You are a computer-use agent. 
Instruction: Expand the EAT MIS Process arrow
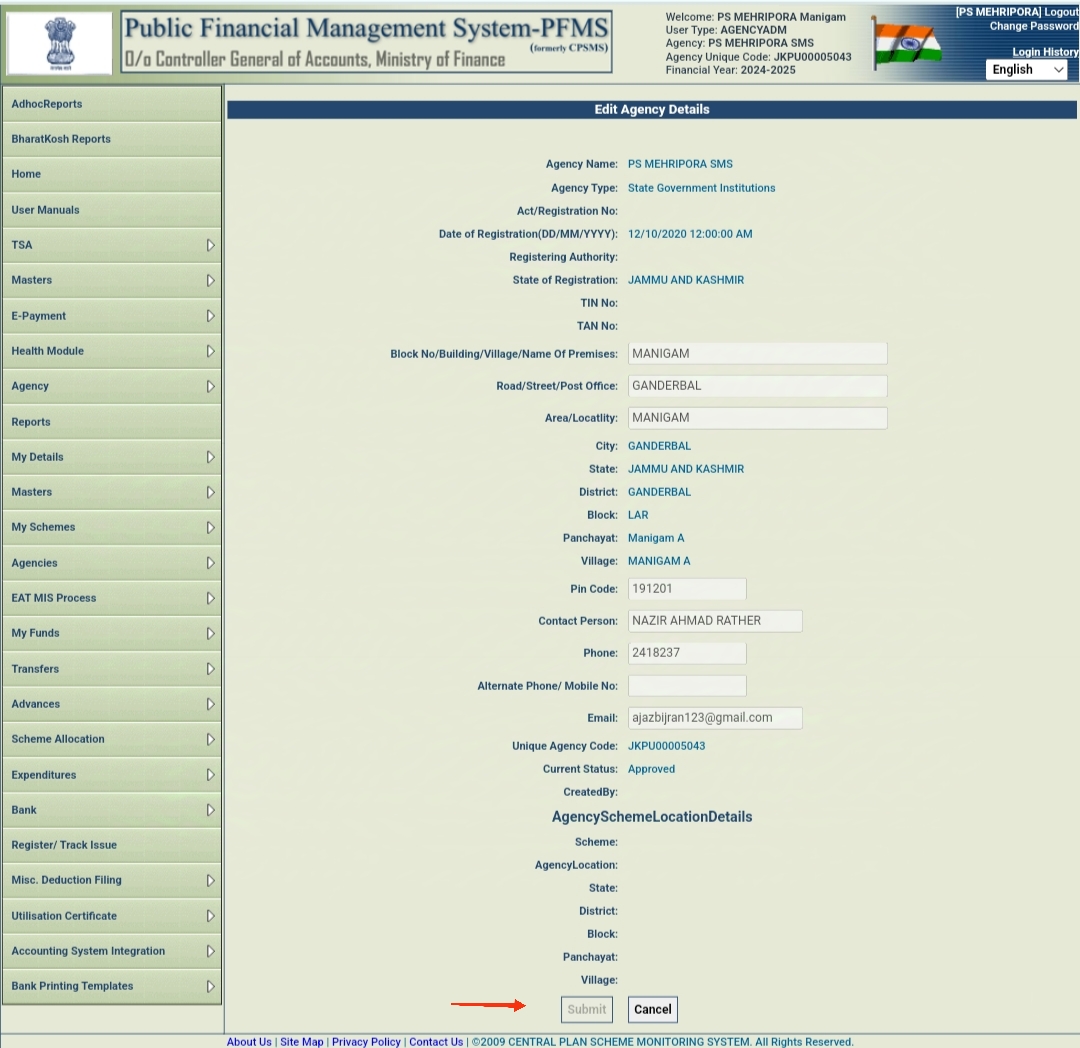pos(211,598)
